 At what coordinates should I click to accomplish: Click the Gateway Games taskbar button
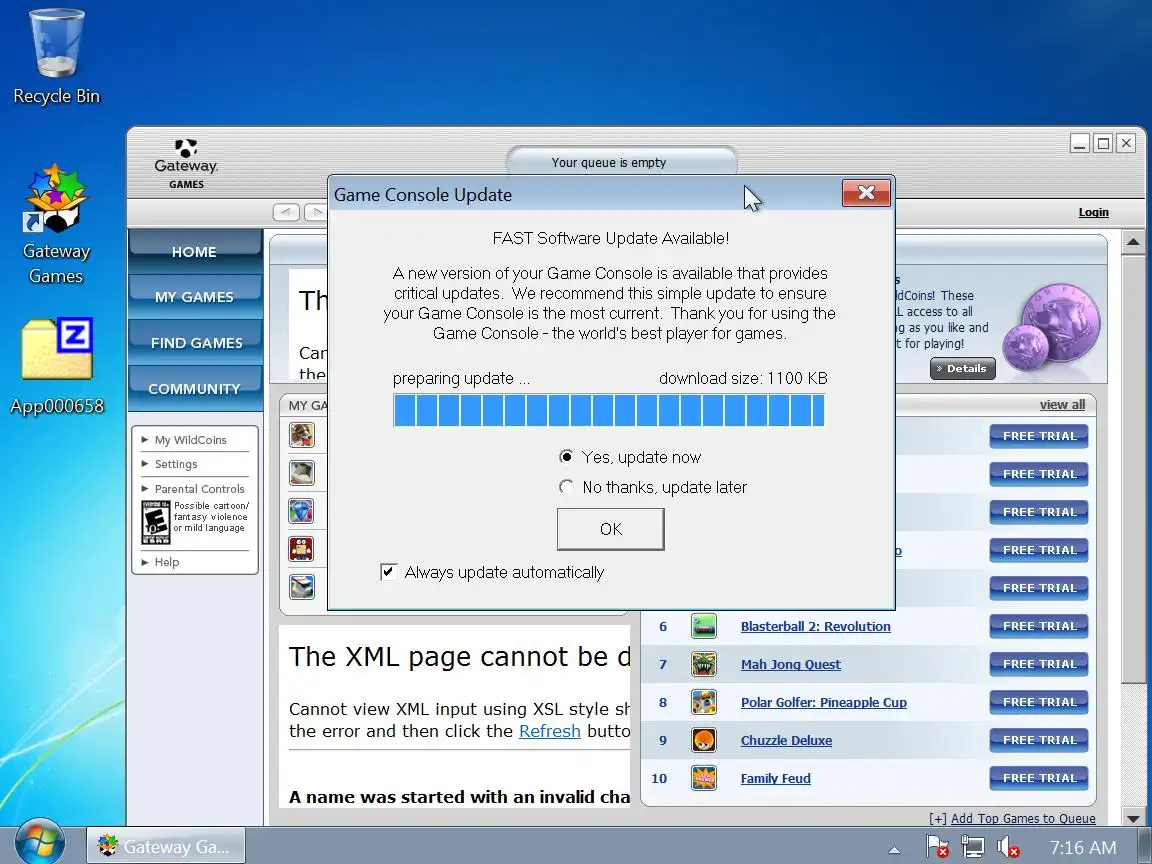(166, 846)
